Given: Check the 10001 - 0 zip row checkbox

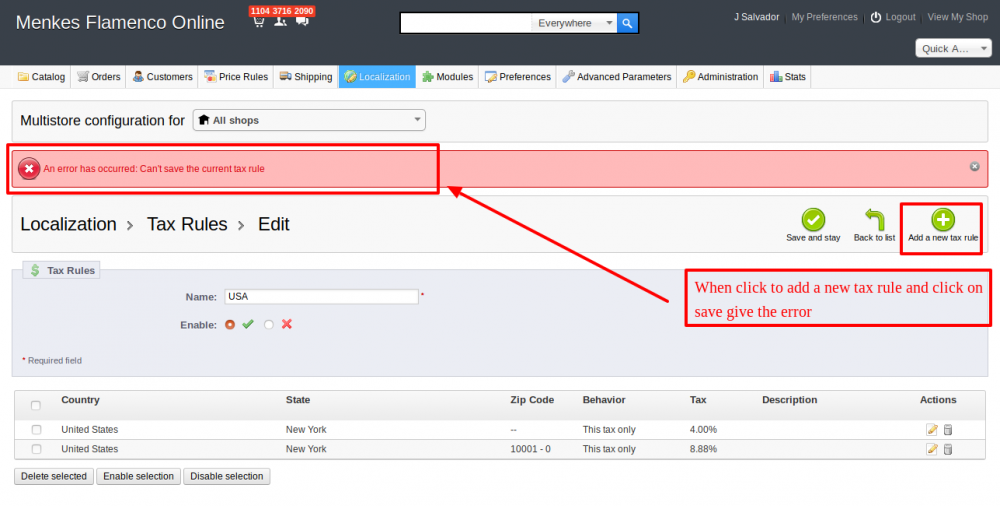Looking at the screenshot, I should [36, 449].
